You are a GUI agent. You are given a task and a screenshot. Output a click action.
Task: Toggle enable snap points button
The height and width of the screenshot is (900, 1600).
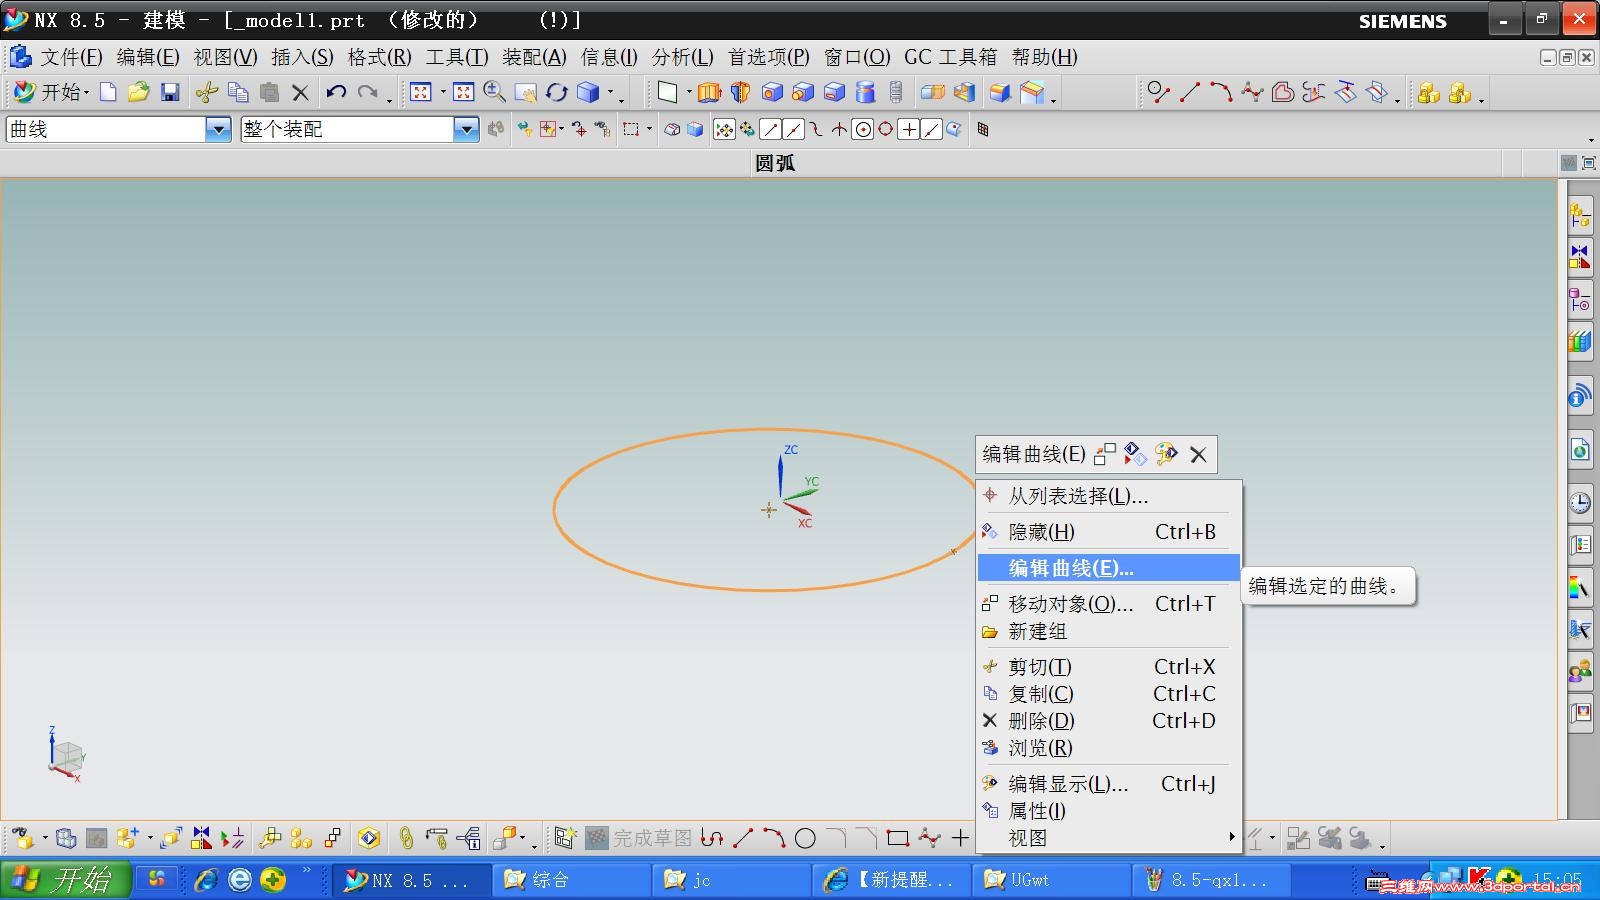(724, 129)
